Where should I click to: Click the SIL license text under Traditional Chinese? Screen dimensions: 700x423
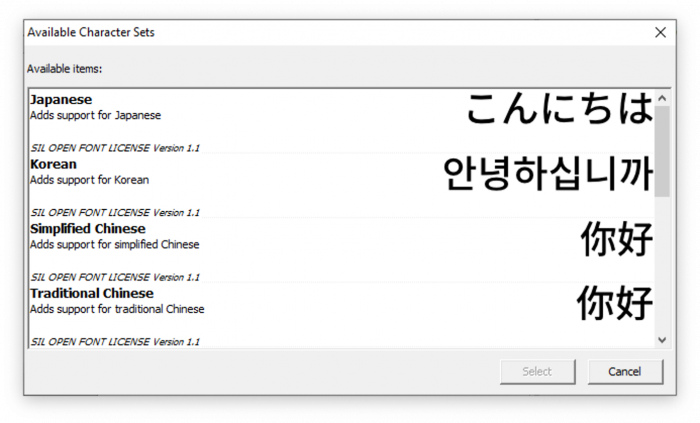115,341
